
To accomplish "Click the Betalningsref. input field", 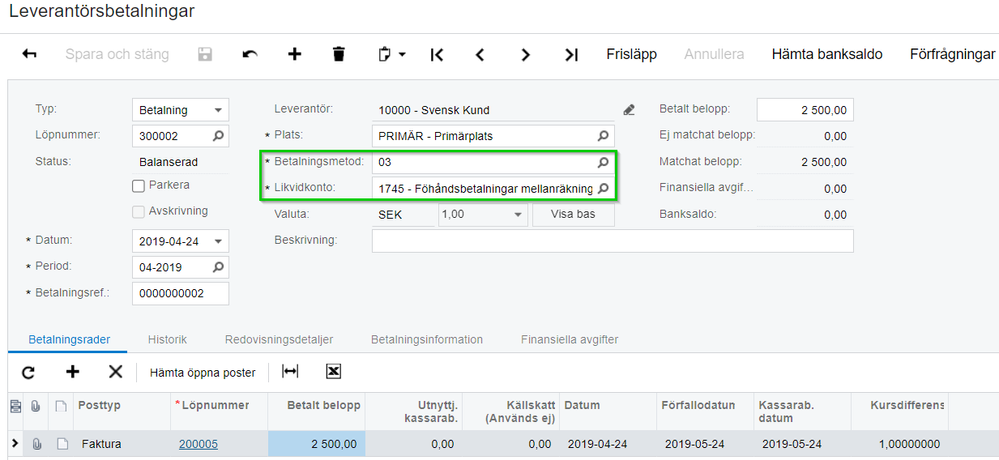I will (180, 294).
